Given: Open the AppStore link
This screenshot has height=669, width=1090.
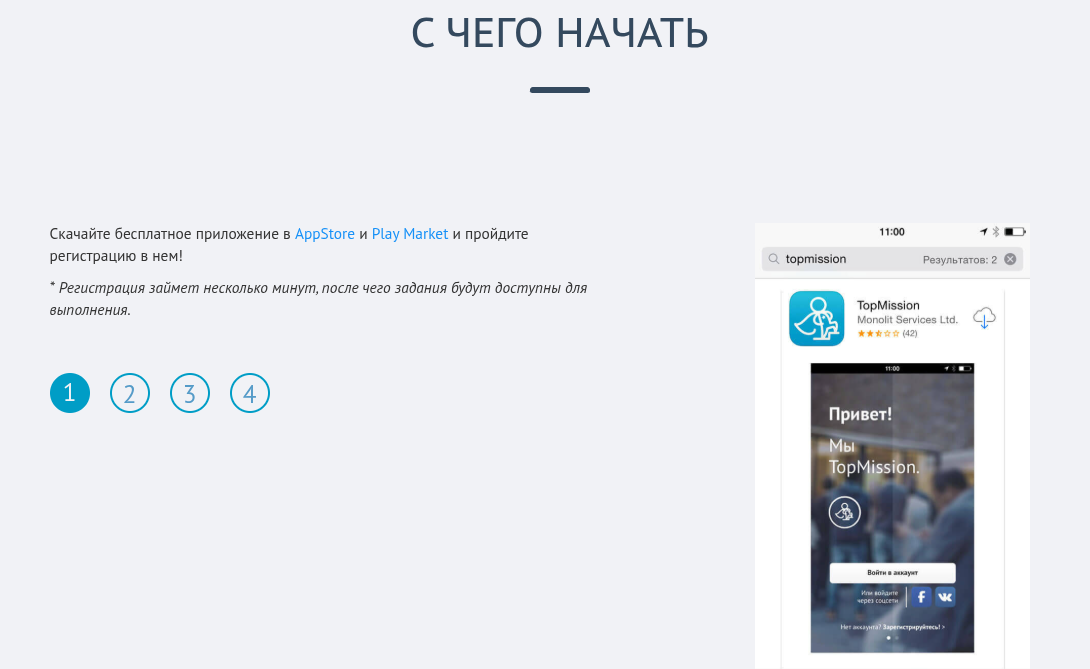Looking at the screenshot, I should (x=325, y=234).
